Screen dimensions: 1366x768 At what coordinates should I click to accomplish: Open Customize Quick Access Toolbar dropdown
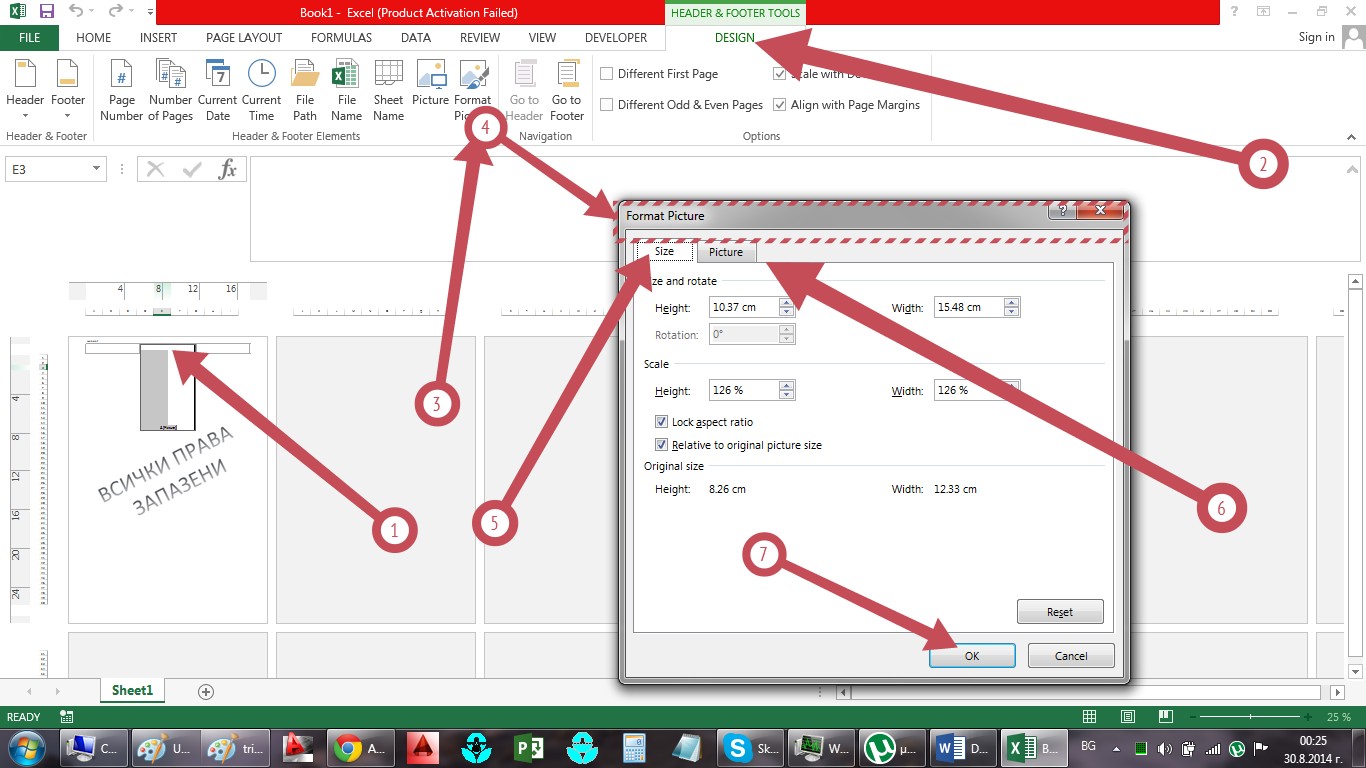[x=150, y=12]
